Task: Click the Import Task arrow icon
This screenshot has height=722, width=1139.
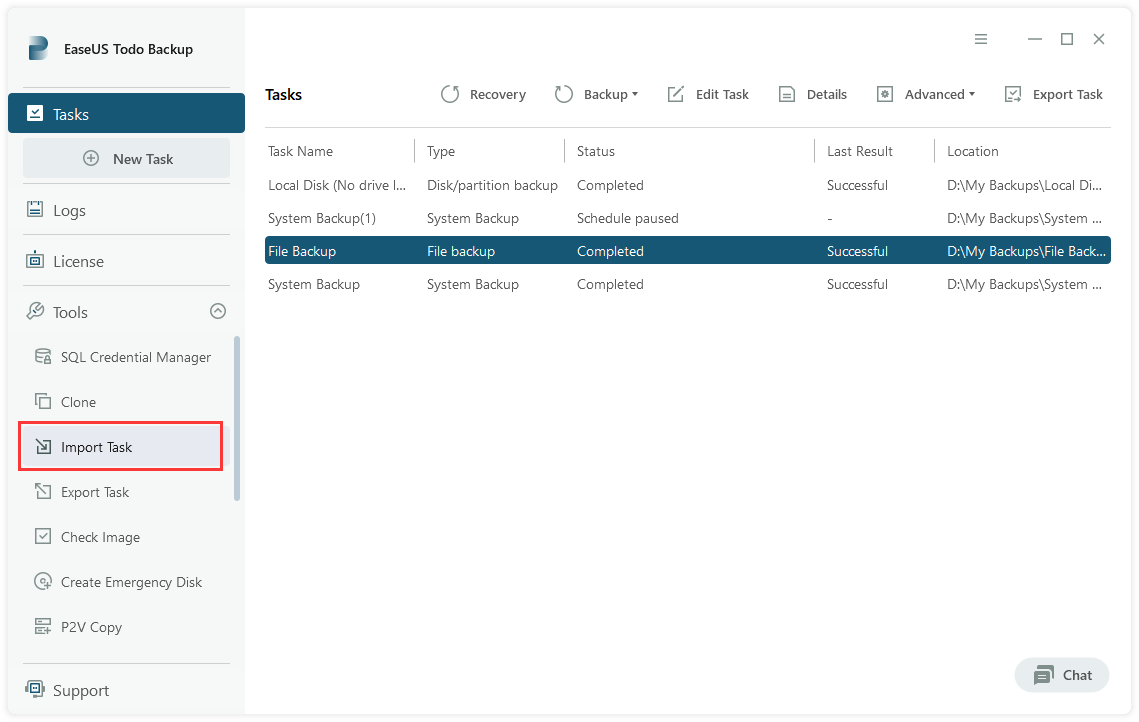Action: click(43, 446)
